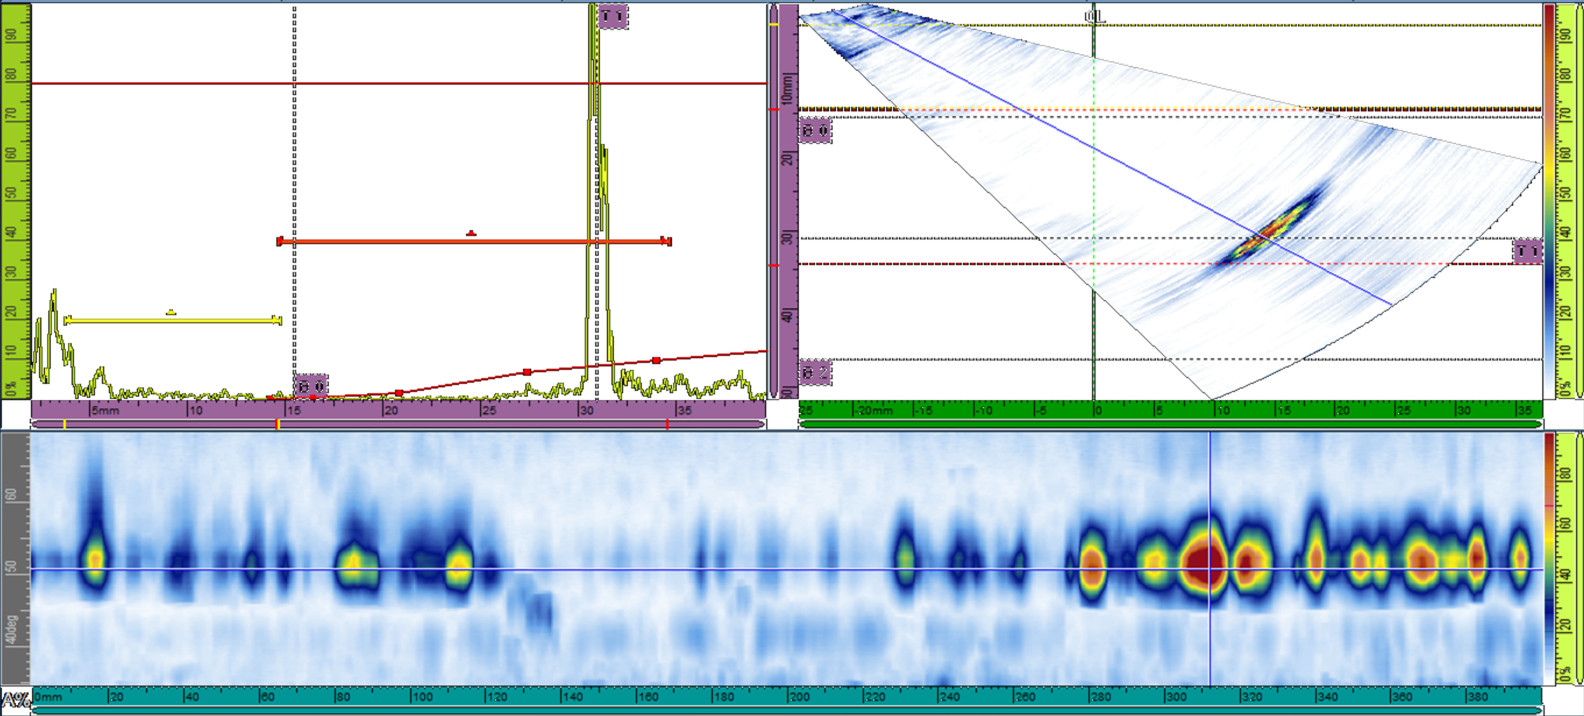The image size is (1584, 716).
Task: Click the green zoom bar below the S-scan
Action: point(1170,425)
